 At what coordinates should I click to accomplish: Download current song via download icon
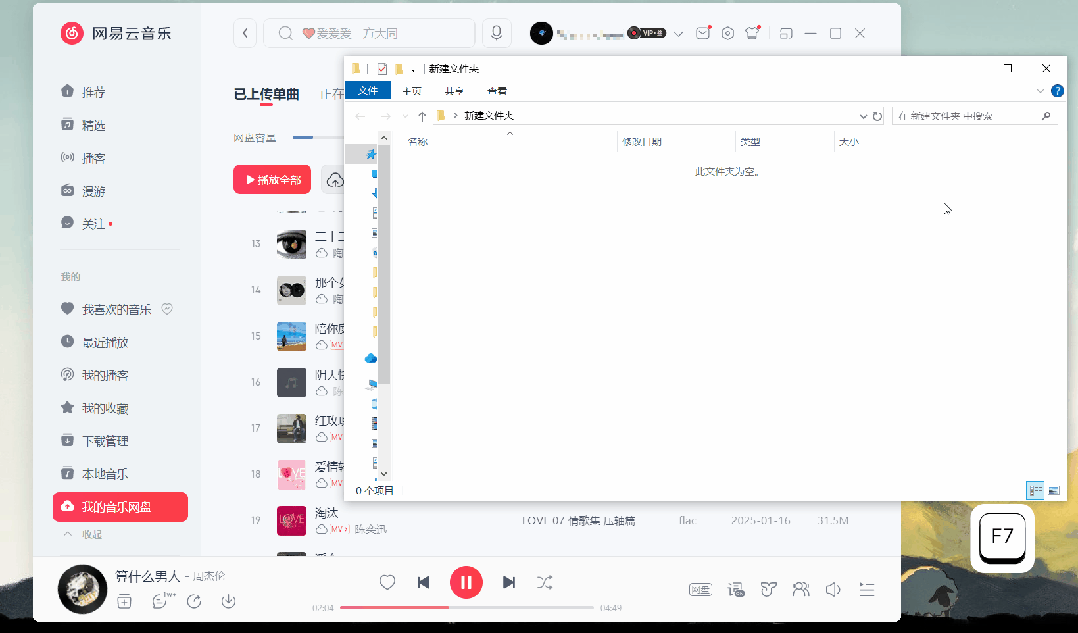pyautogui.click(x=229, y=602)
